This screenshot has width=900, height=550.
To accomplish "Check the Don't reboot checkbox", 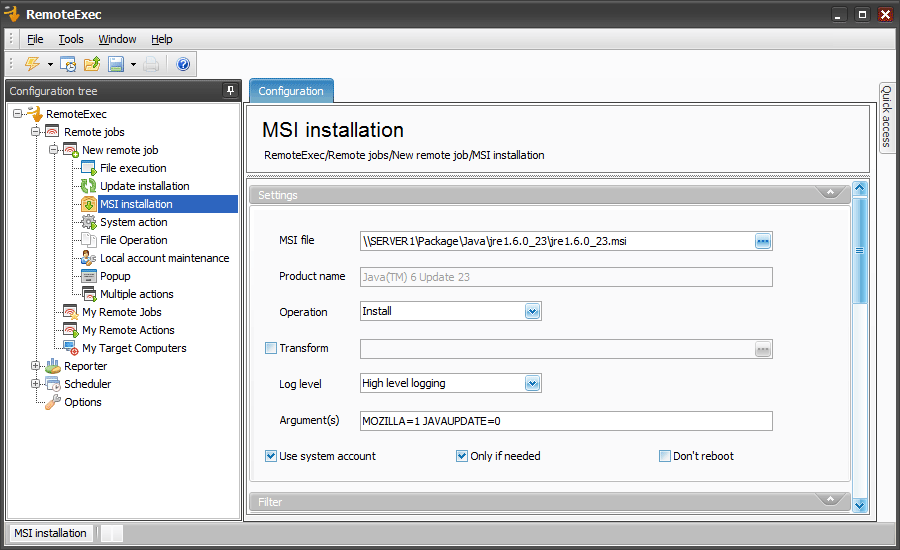I will pos(665,456).
